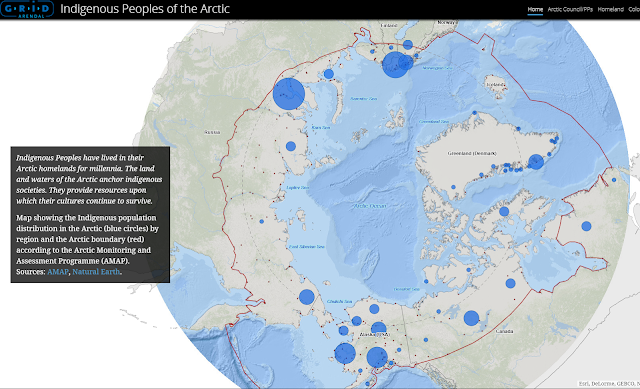Image resolution: width=640 pixels, height=389 pixels.
Task: Open the Natural Earth source link
Action: coord(96,272)
